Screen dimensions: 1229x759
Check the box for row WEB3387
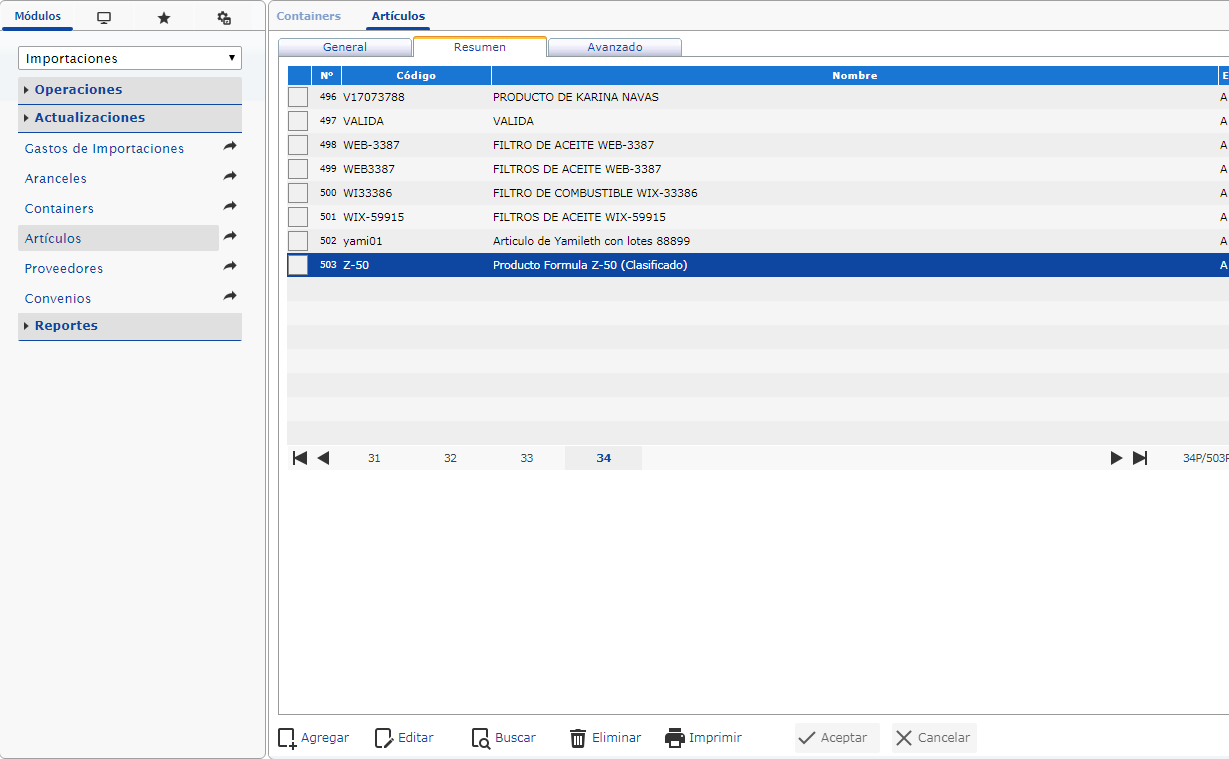tap(298, 169)
